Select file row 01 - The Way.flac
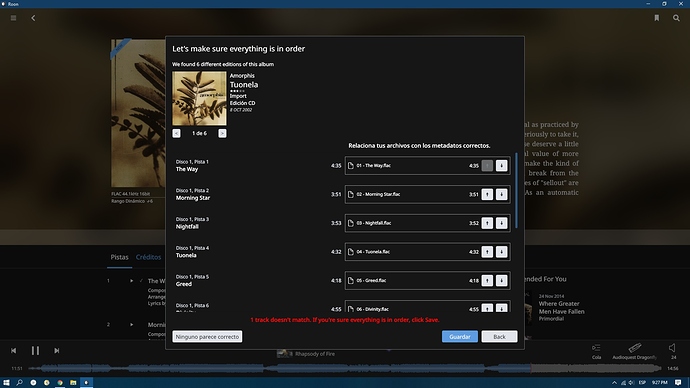 427,166
